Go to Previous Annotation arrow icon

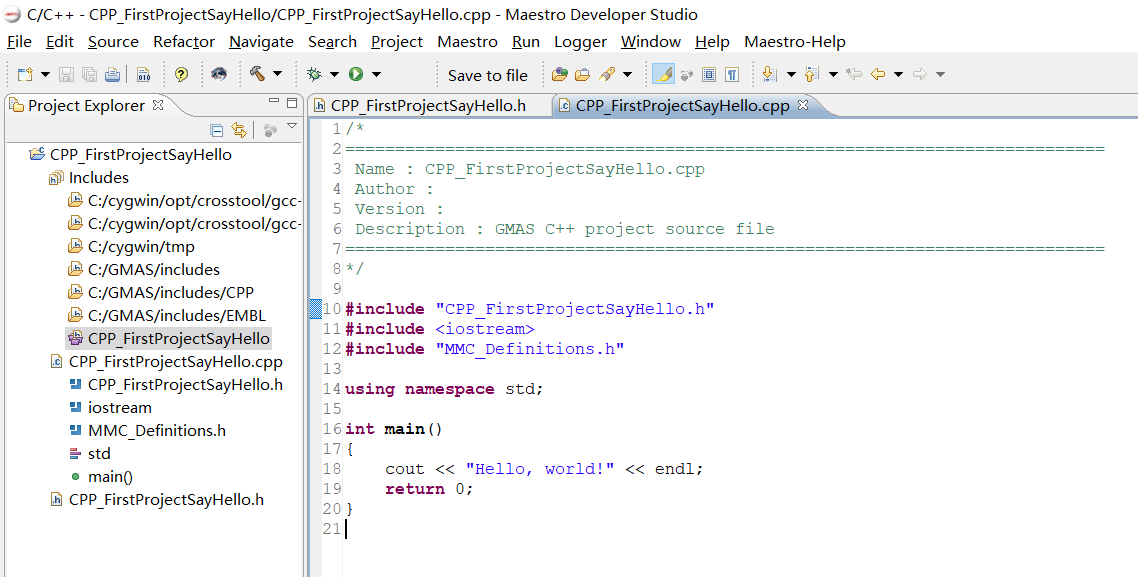pyautogui.click(x=812, y=74)
